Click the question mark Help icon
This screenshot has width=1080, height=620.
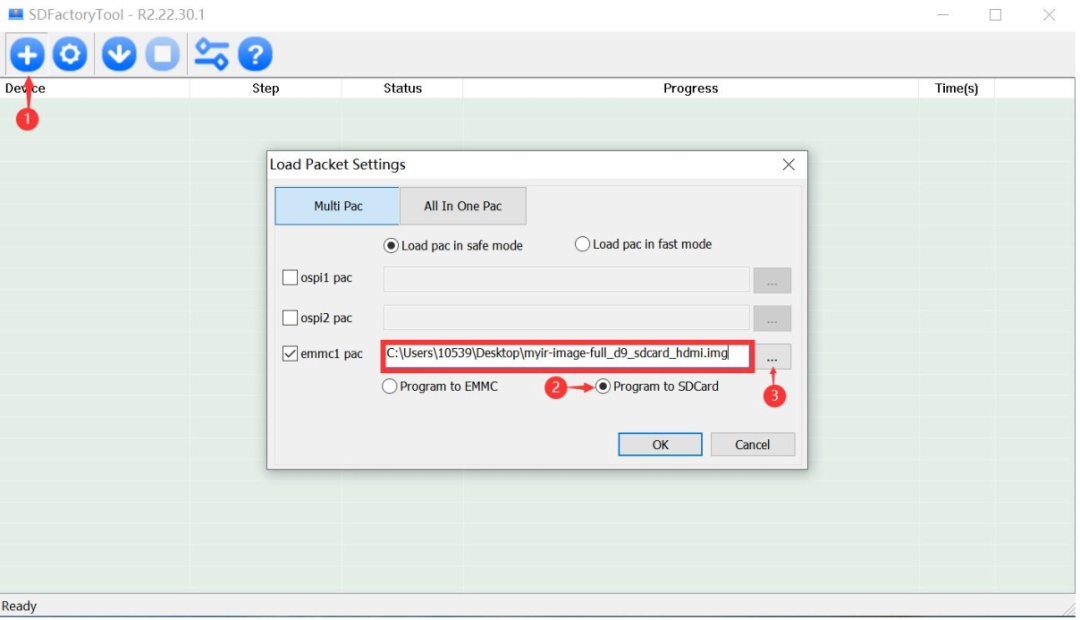coord(255,54)
